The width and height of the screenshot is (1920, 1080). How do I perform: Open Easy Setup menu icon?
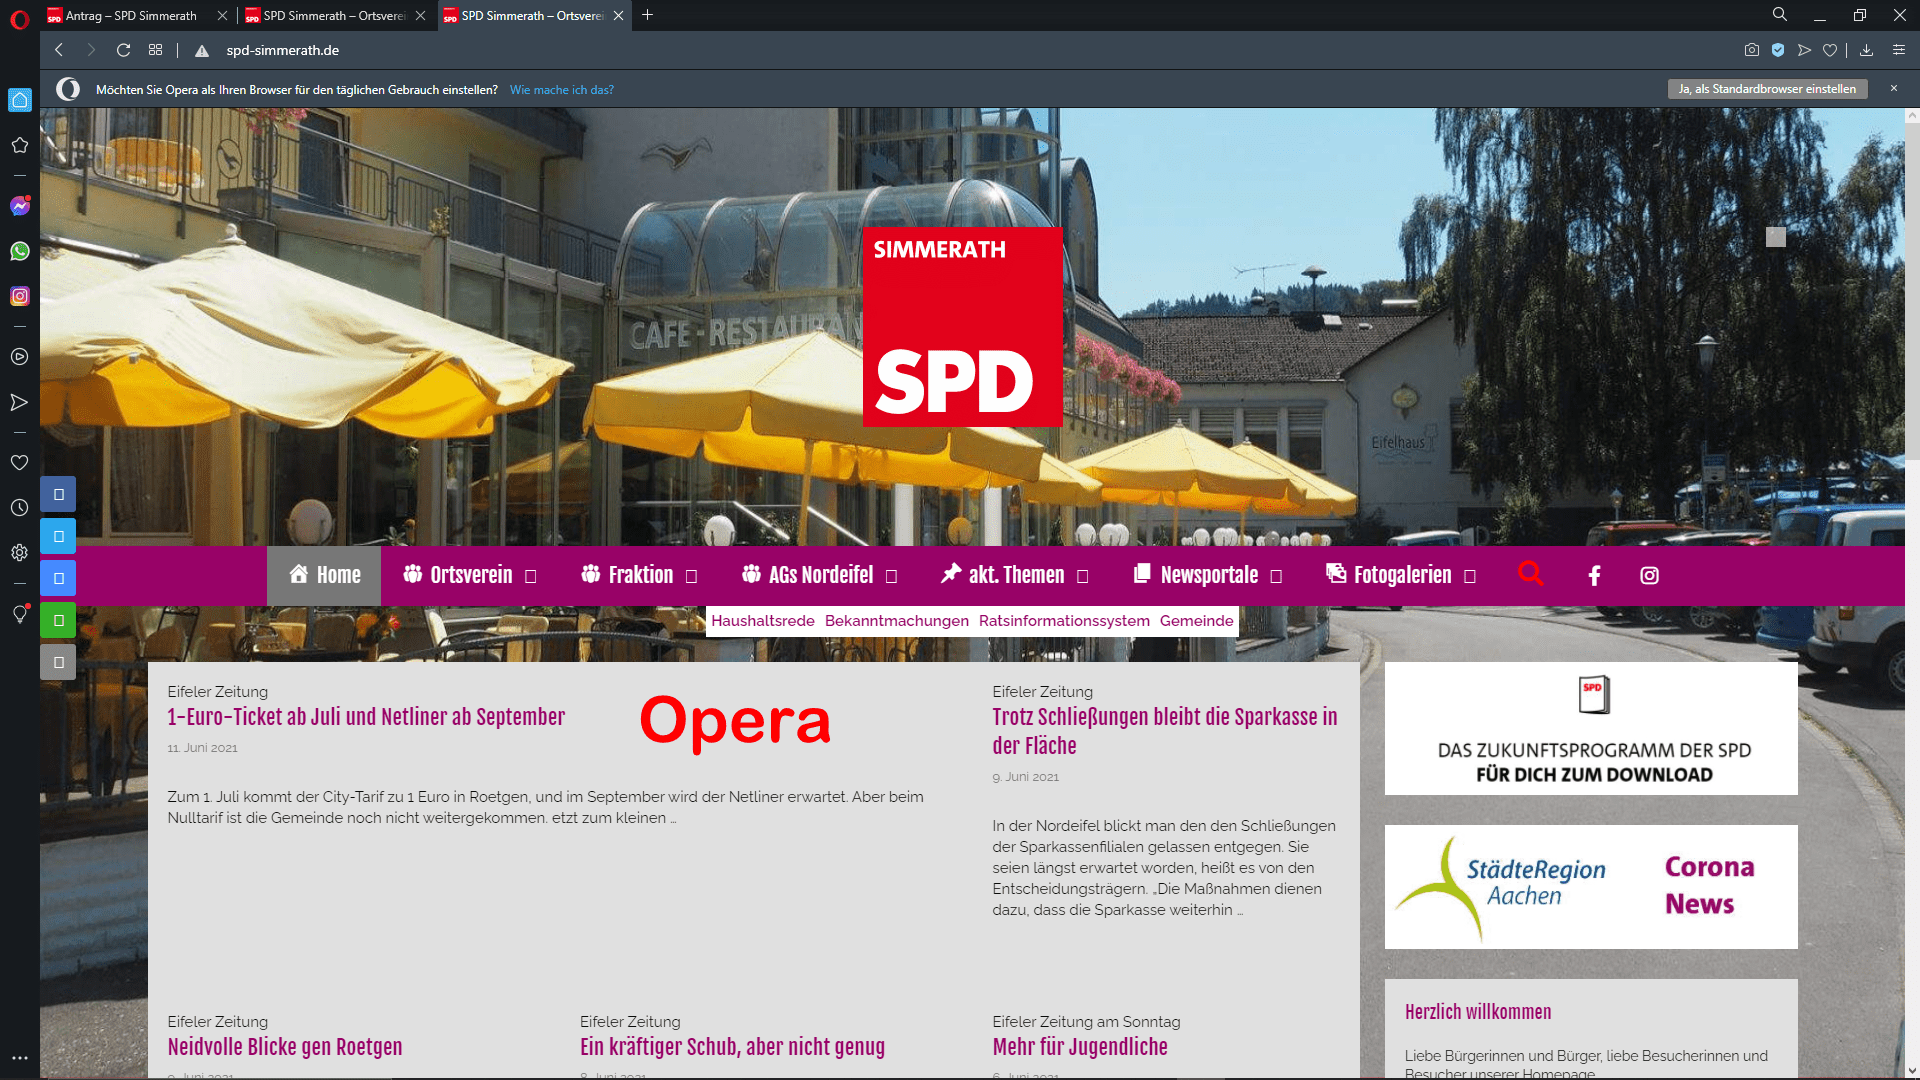(x=1898, y=50)
